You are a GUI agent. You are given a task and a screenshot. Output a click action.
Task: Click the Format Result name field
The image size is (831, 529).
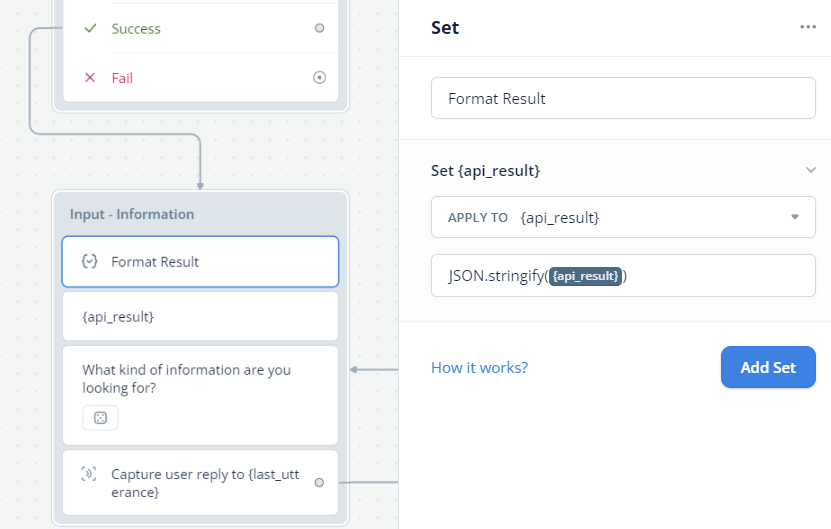point(623,98)
